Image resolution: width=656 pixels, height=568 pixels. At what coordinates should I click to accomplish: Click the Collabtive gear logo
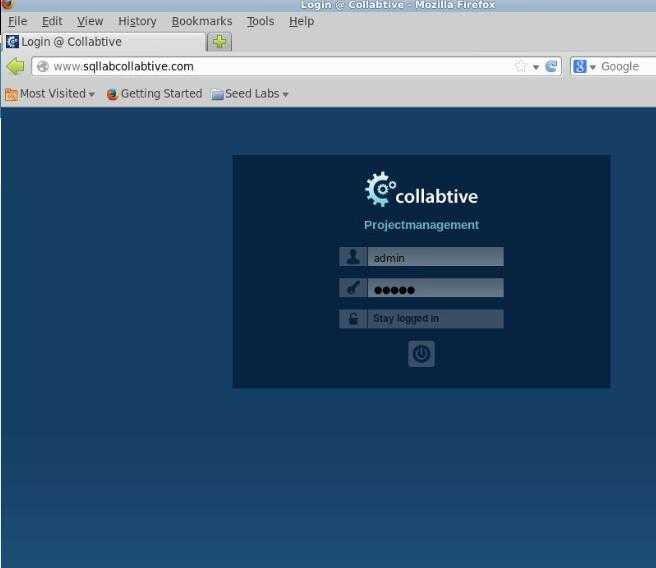379,189
